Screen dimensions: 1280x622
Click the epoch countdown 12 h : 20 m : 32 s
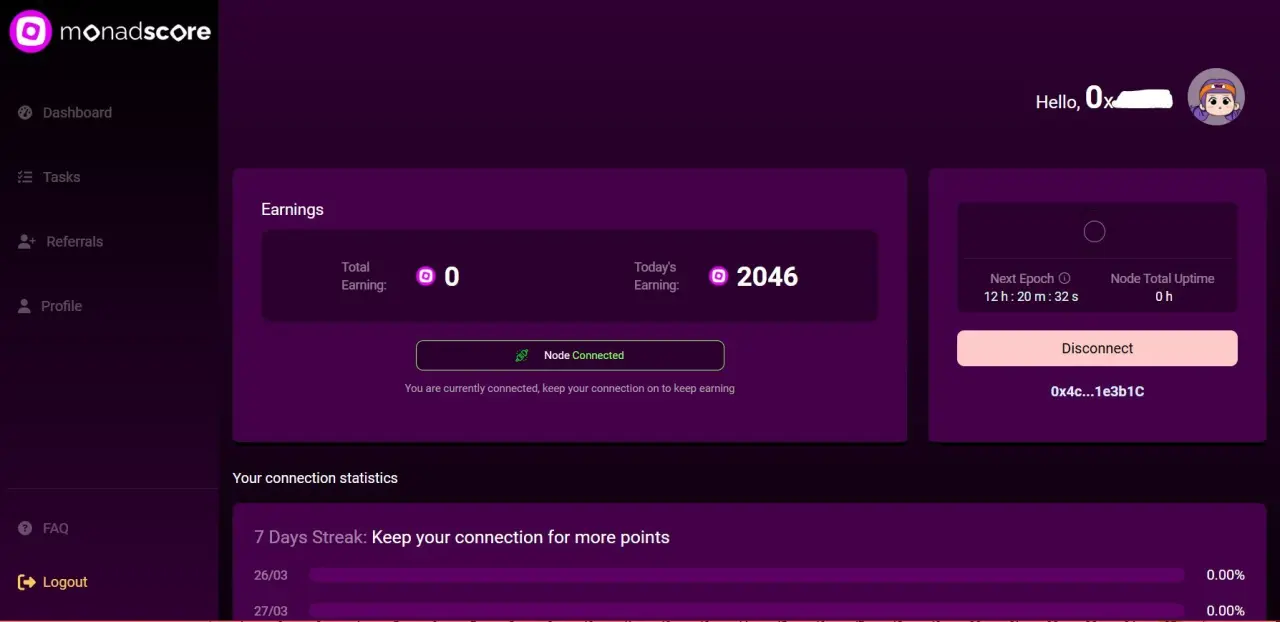pos(1031,297)
